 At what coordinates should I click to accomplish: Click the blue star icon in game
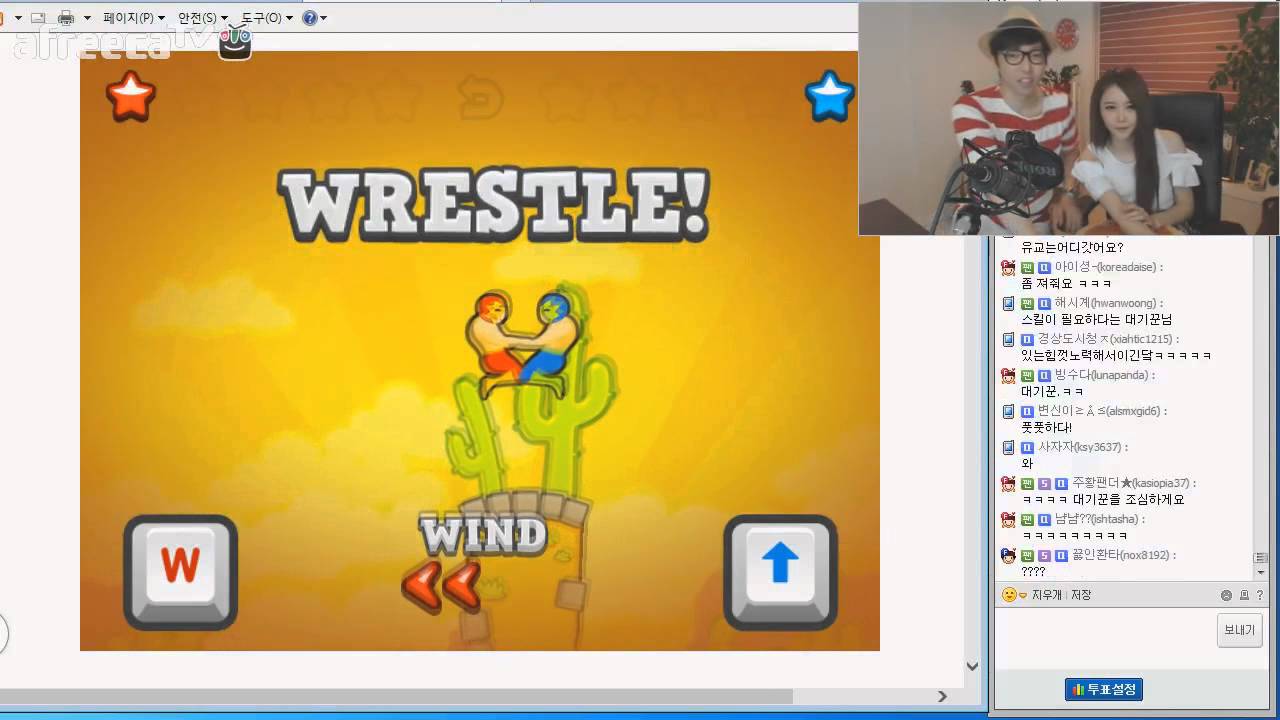point(829,97)
